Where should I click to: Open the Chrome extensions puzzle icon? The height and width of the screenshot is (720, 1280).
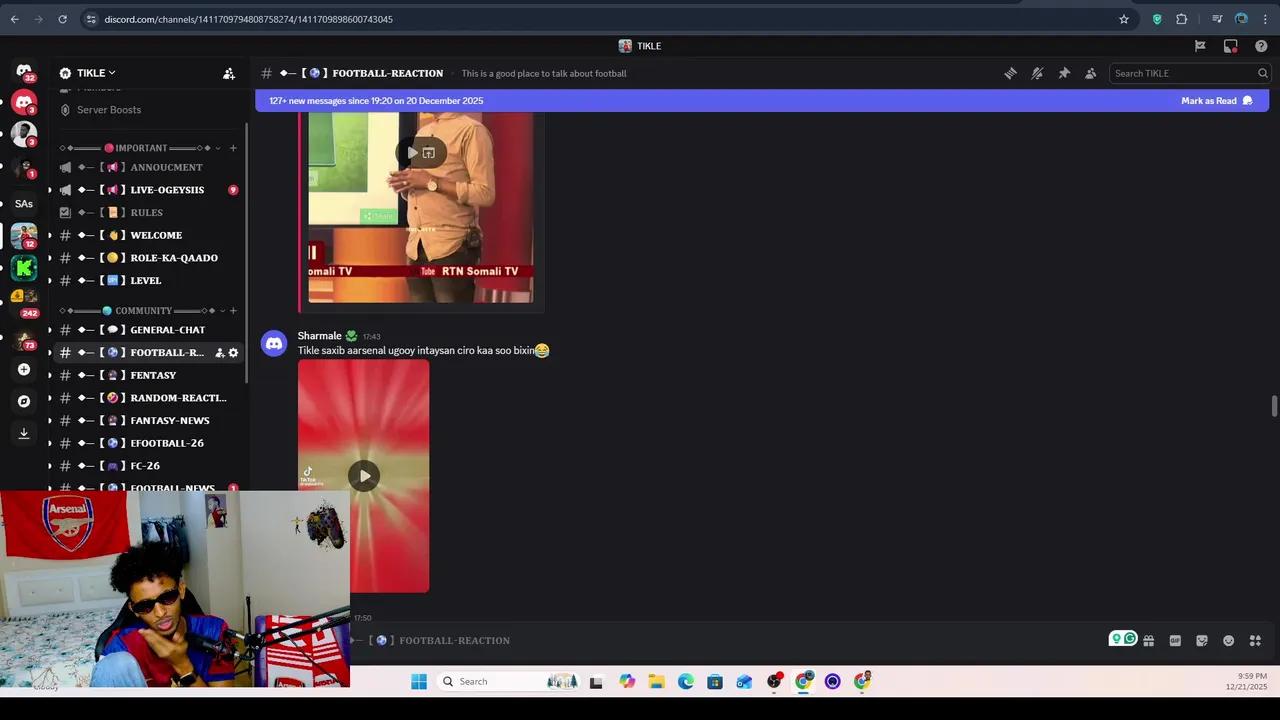(1182, 19)
